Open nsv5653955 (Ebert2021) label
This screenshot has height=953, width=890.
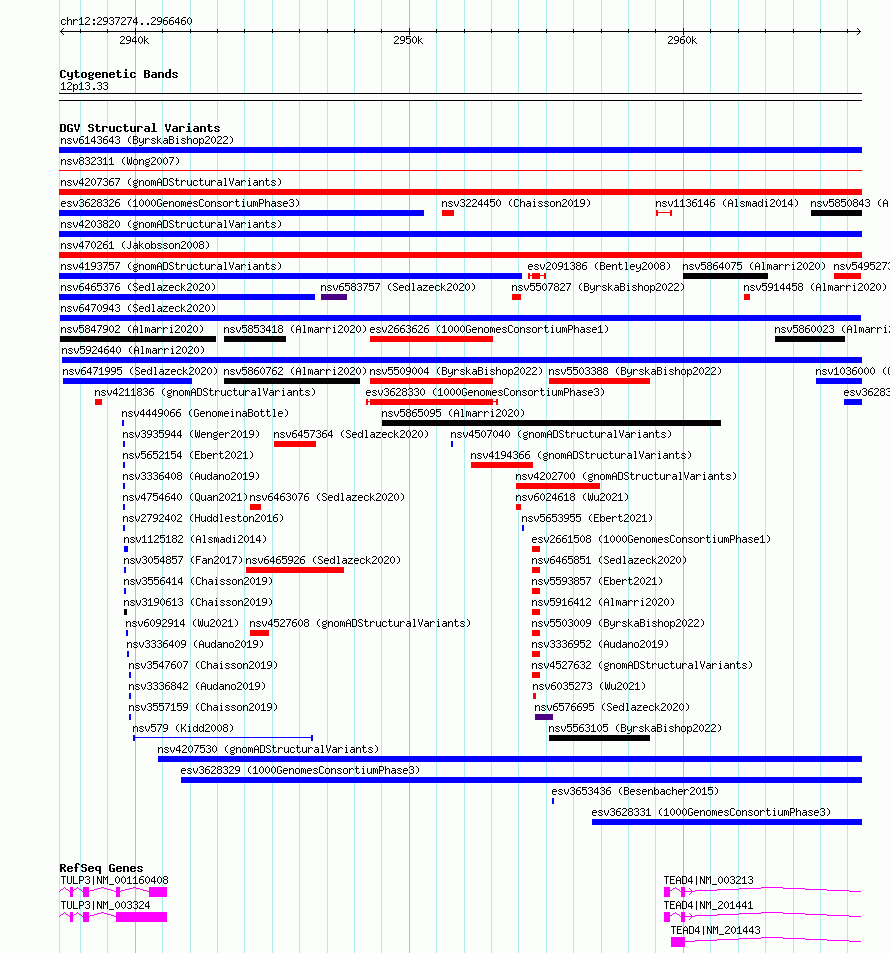point(587,518)
